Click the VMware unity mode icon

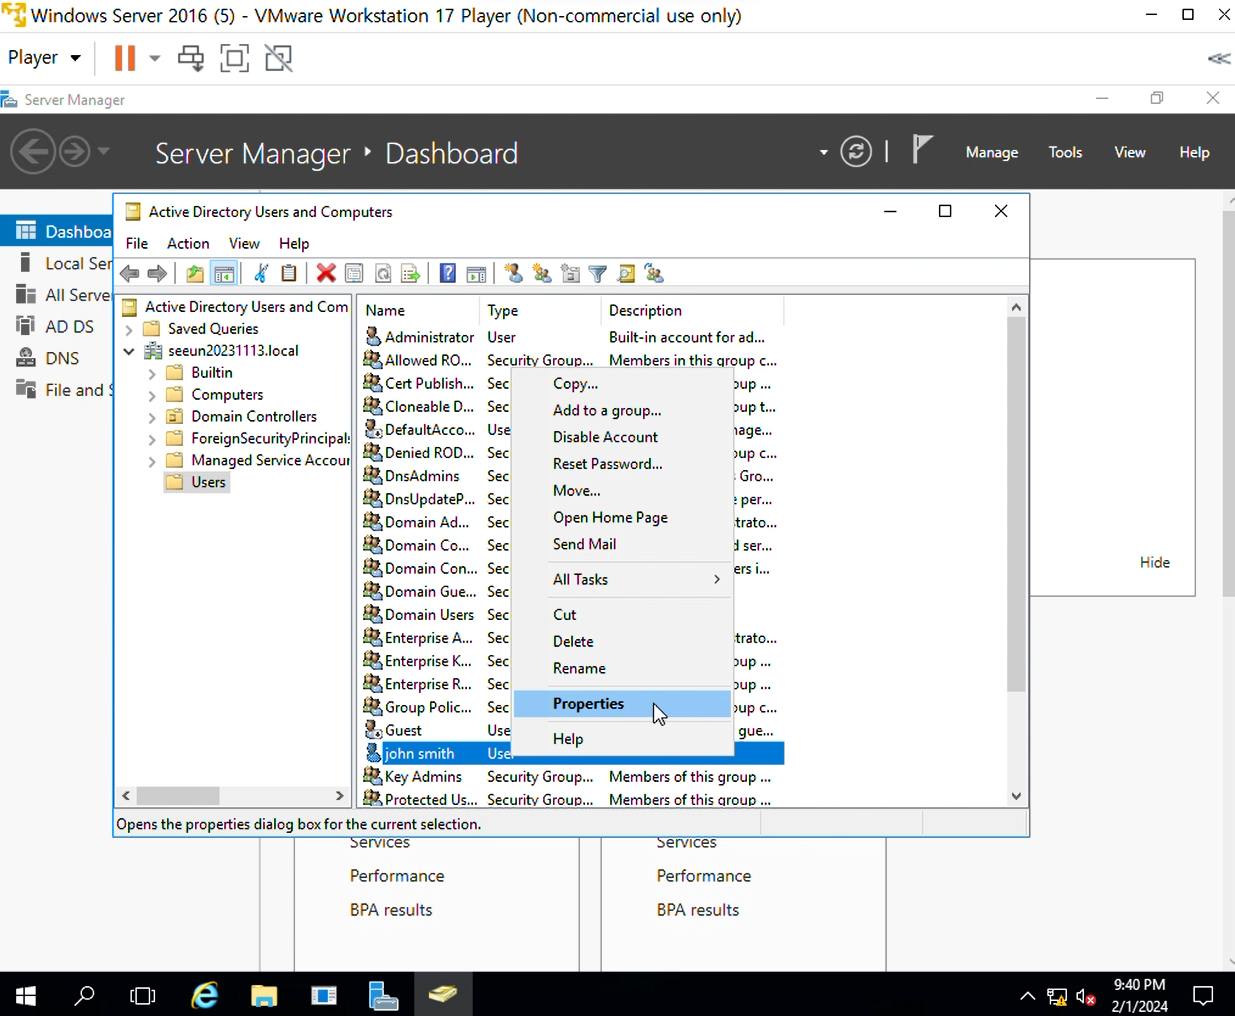(x=279, y=58)
